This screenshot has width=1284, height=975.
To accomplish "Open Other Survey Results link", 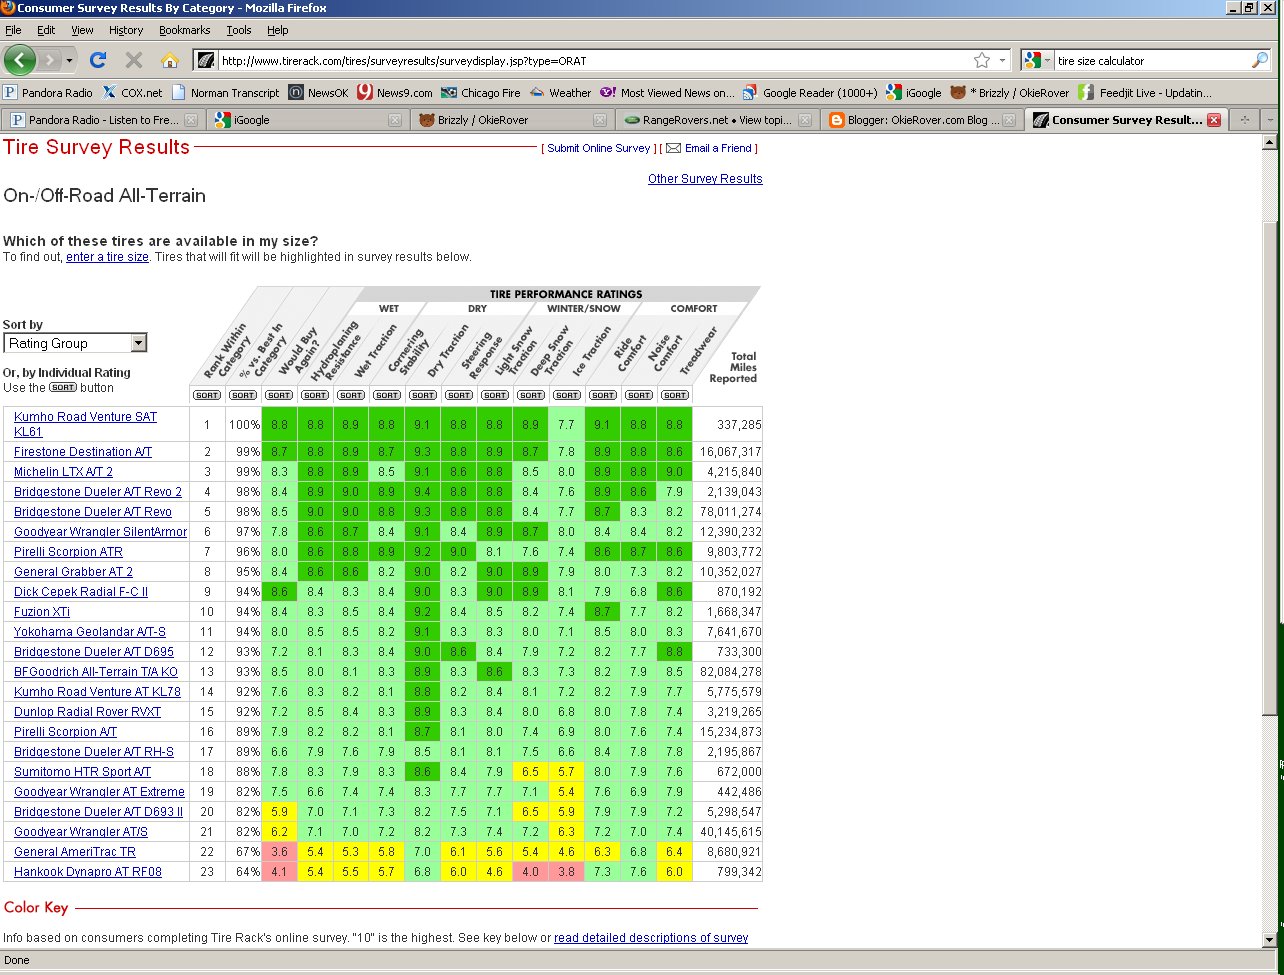I will click(x=705, y=179).
